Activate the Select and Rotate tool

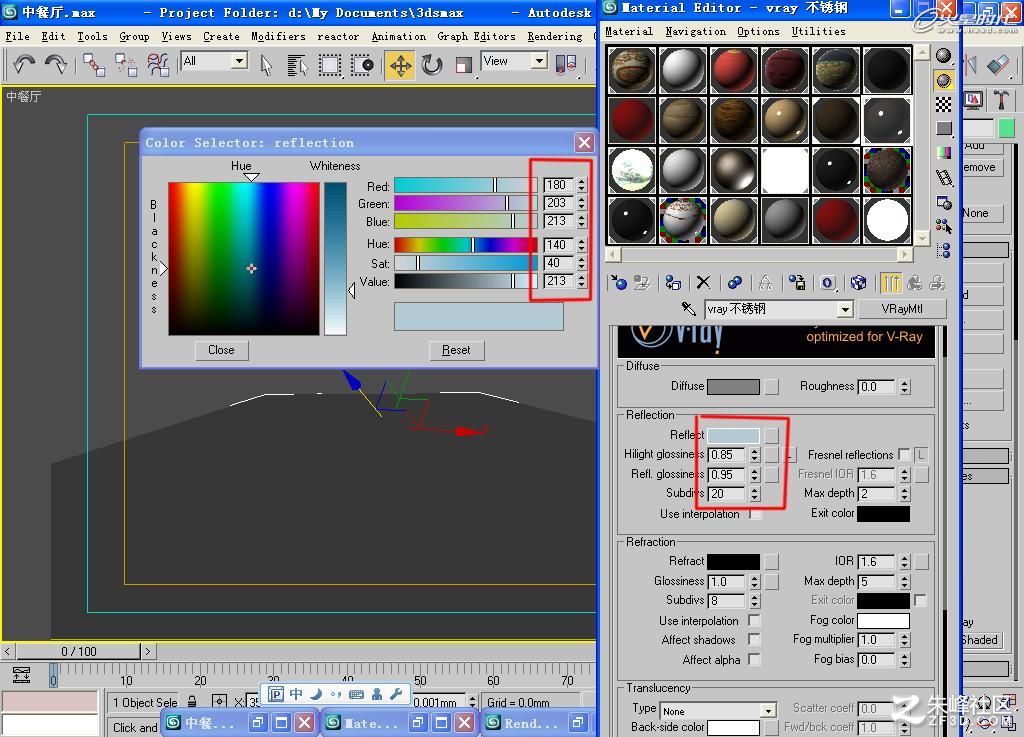pyautogui.click(x=432, y=65)
